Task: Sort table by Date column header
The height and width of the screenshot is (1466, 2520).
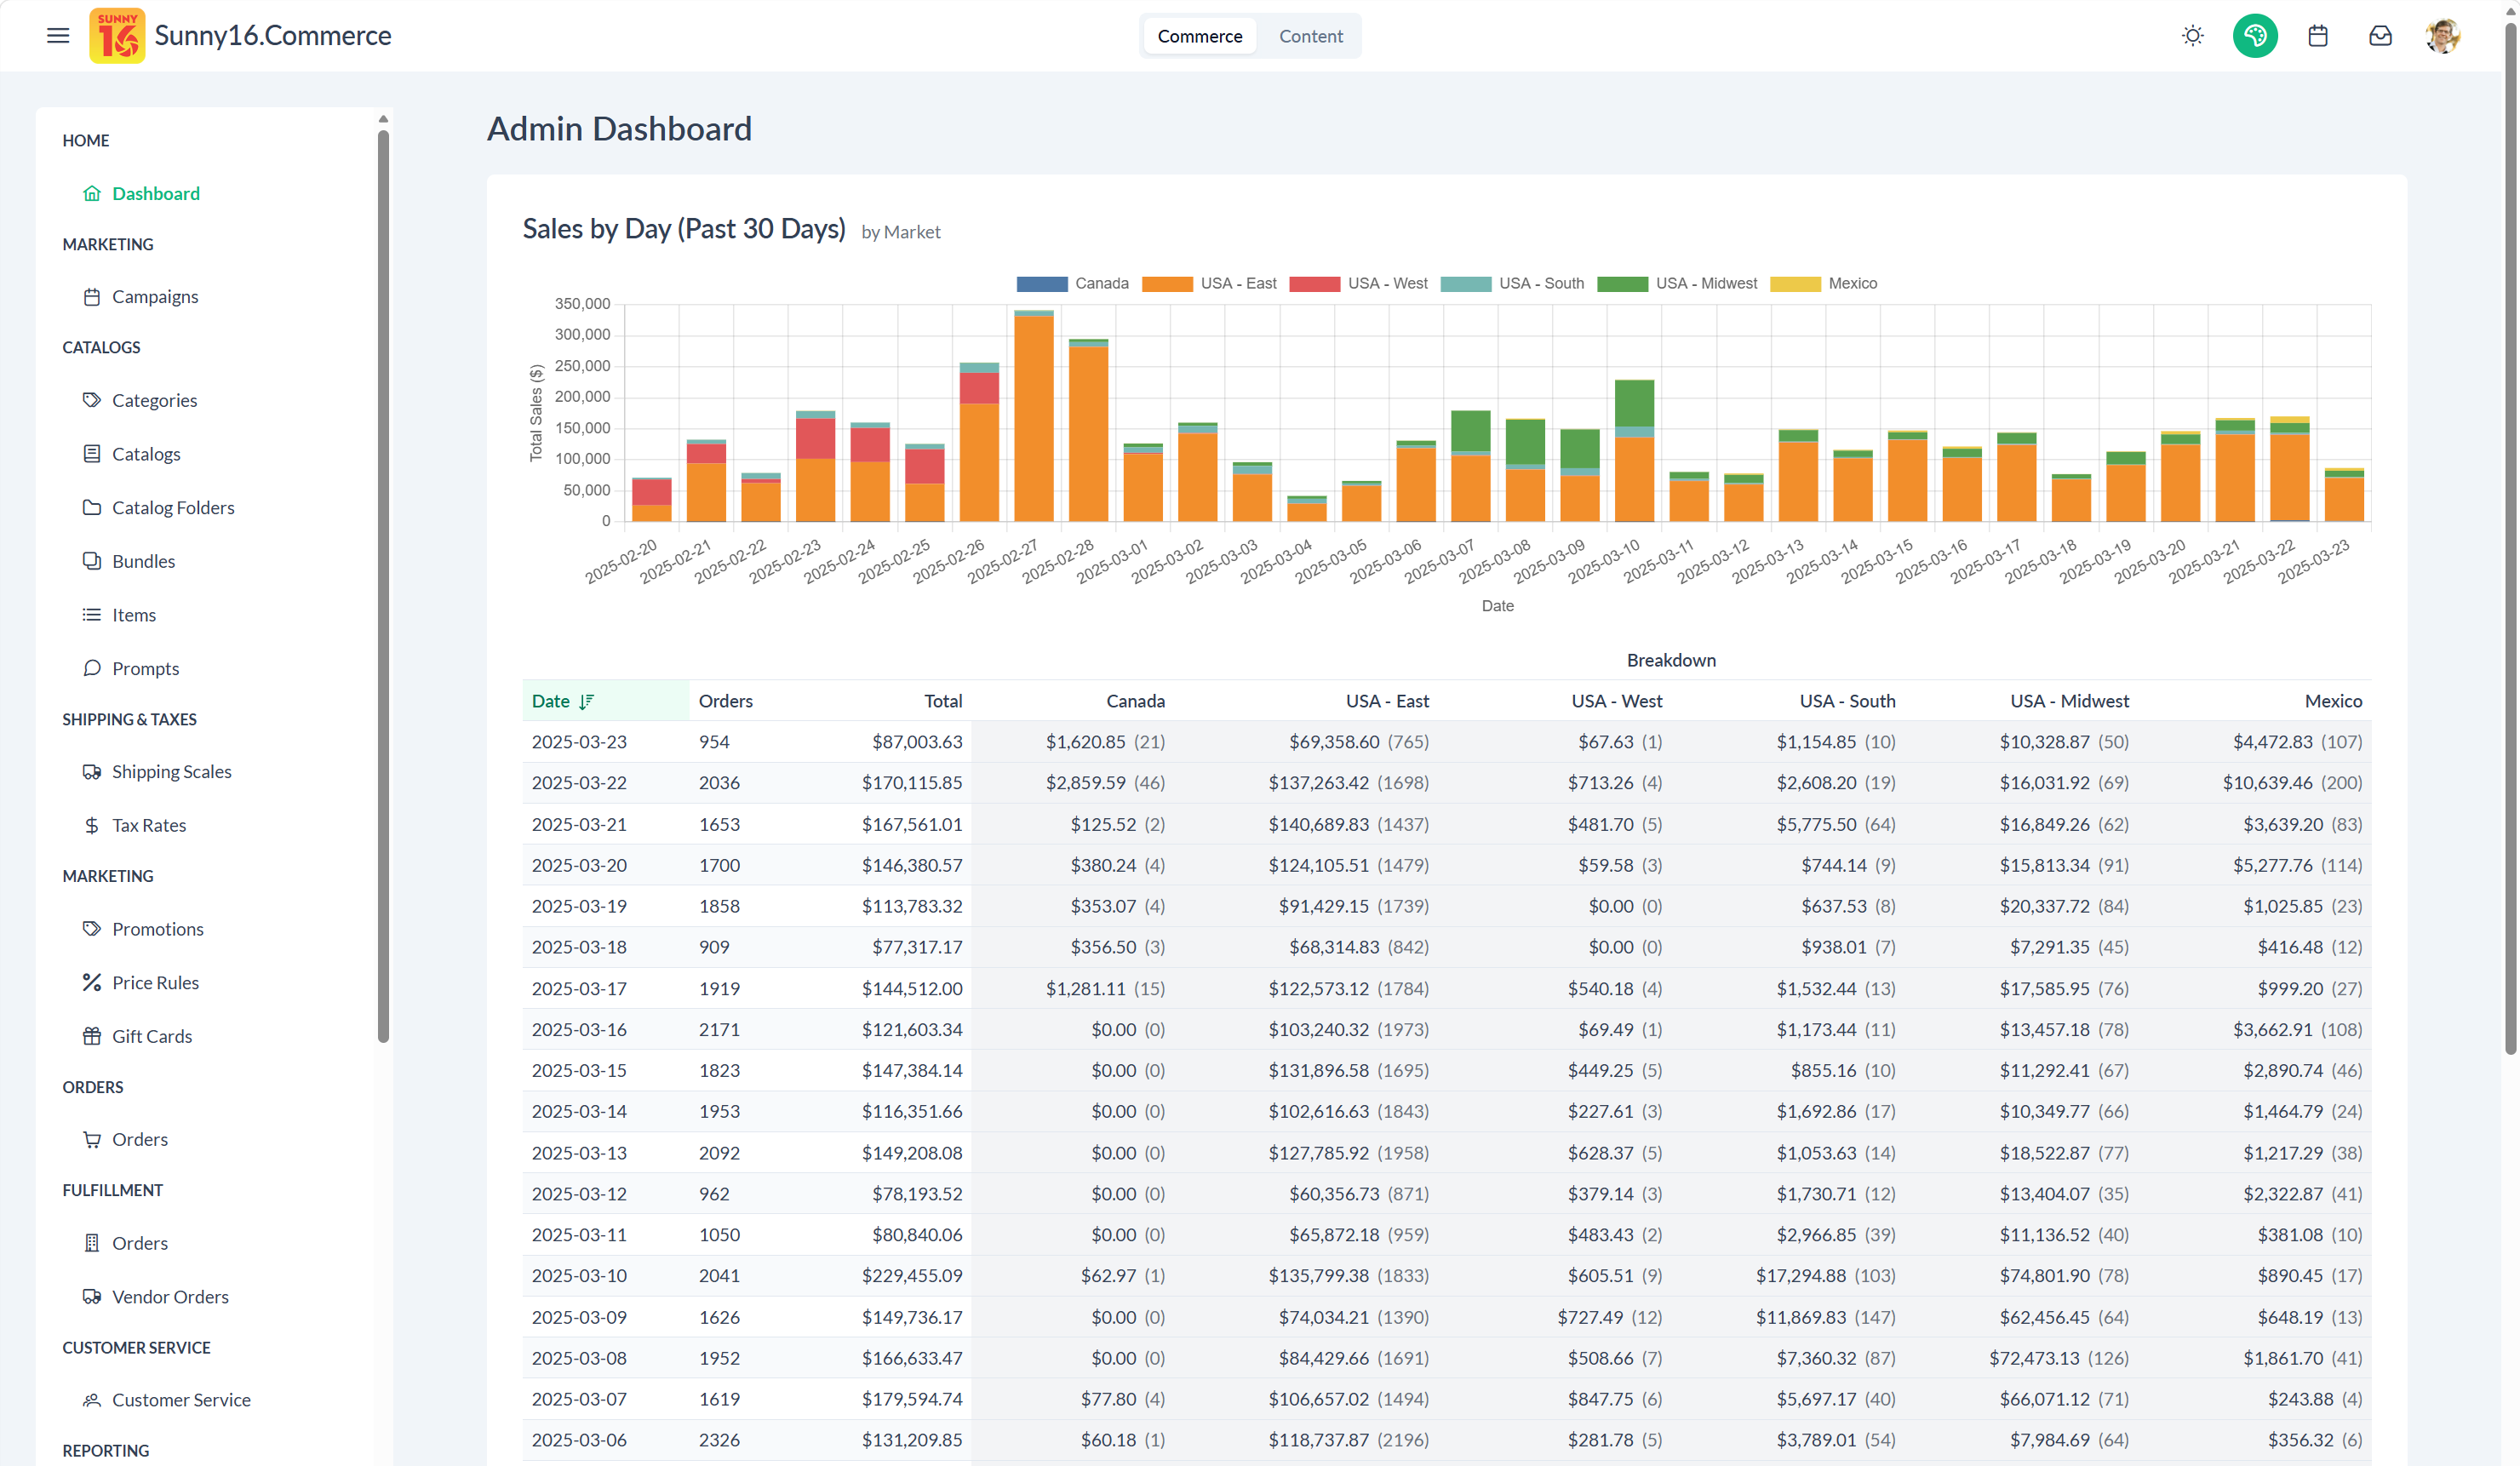Action: 605,701
